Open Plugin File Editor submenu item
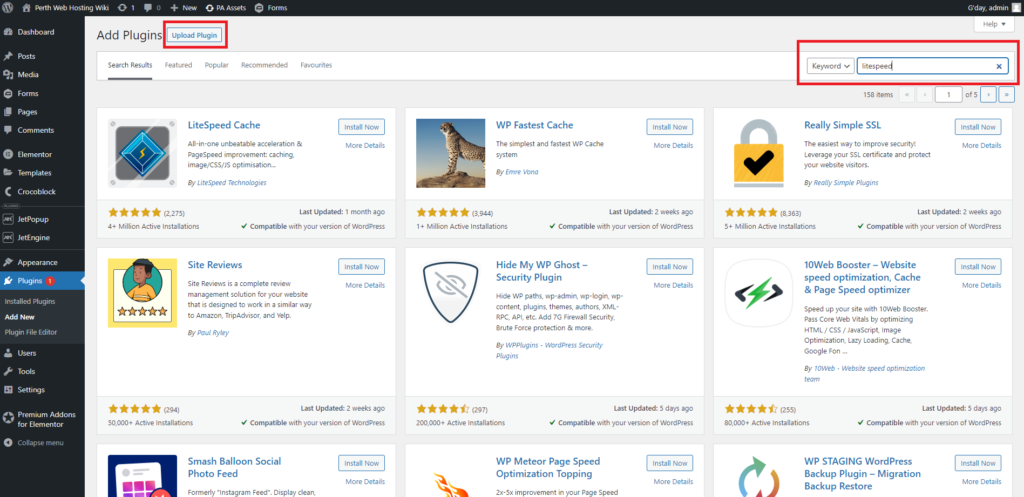1024x497 pixels. (x=31, y=332)
